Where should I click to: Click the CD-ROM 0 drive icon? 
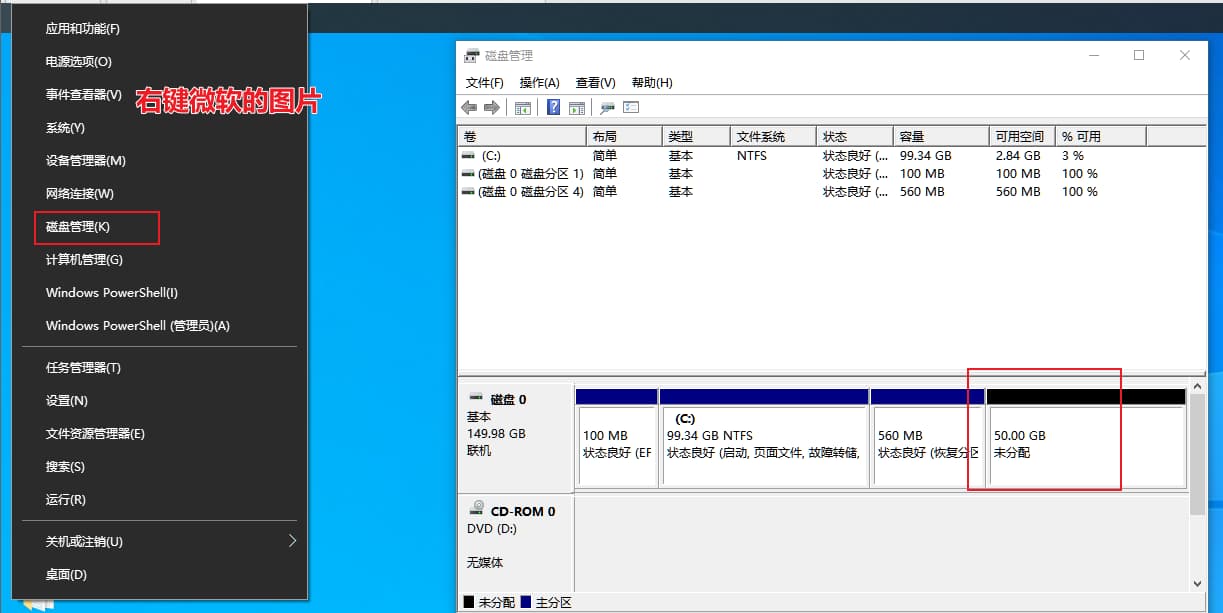pyautogui.click(x=477, y=510)
